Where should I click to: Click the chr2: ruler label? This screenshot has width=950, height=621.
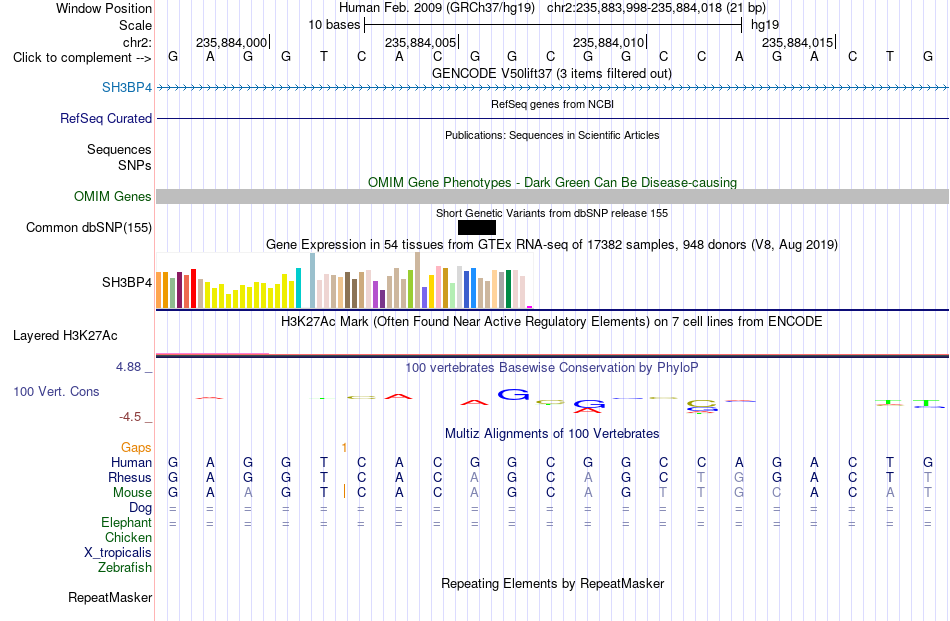pos(137,42)
